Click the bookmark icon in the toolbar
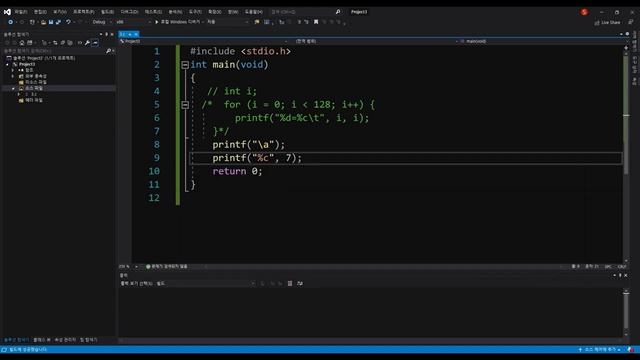The image size is (640, 360). pyautogui.click(x=316, y=22)
